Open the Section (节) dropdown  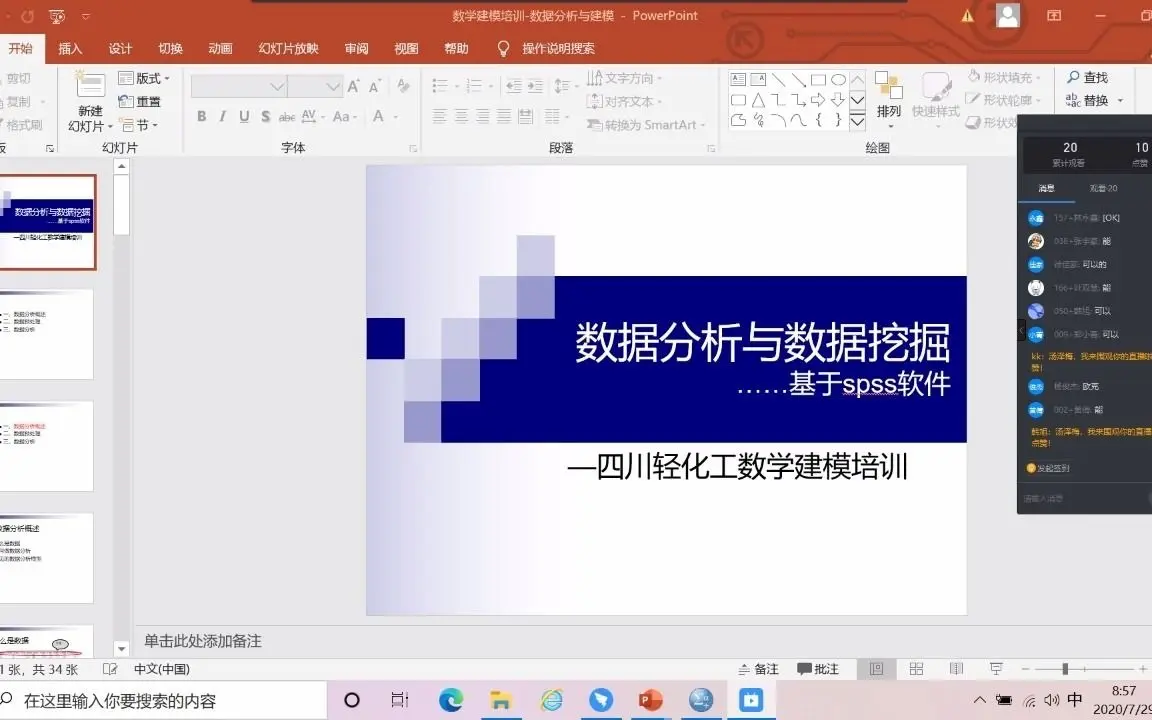[x=138, y=125]
